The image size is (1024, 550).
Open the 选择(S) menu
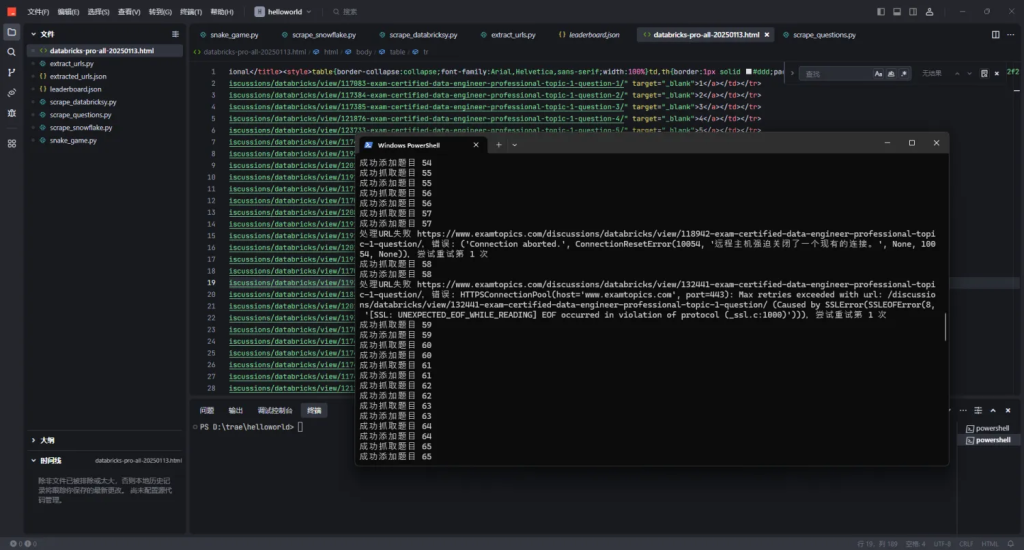98,12
